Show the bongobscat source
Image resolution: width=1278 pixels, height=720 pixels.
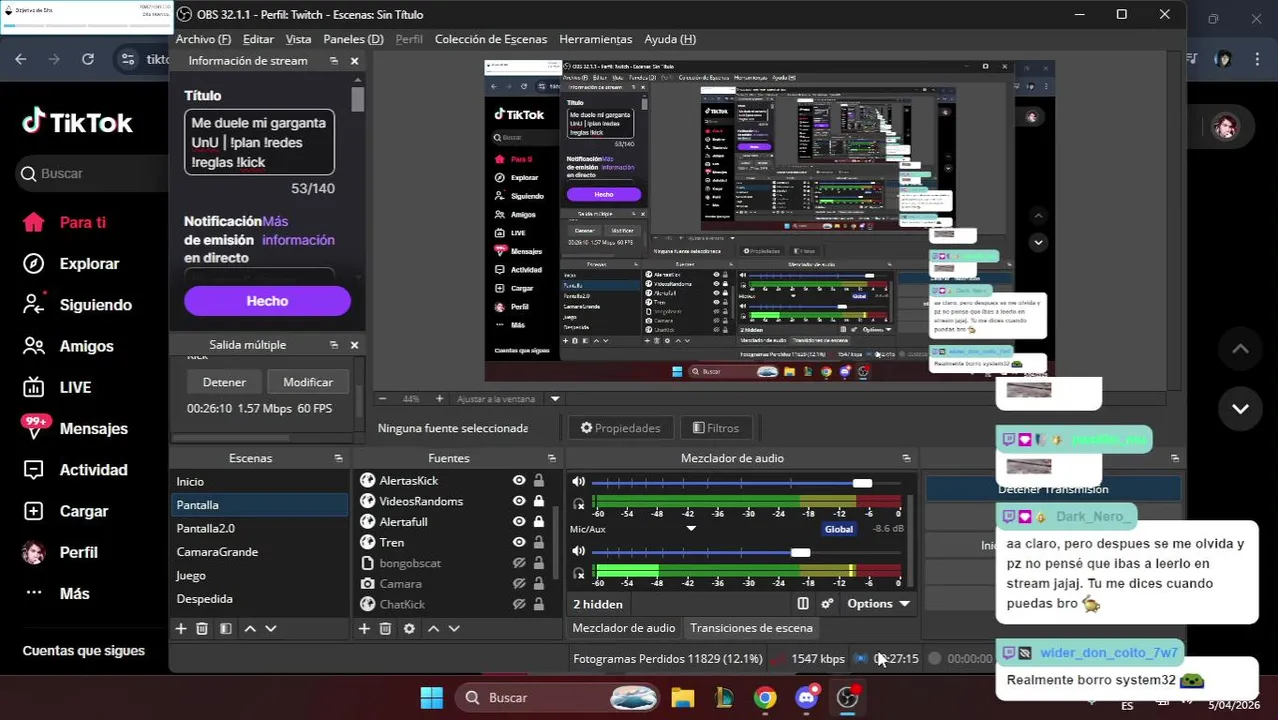click(519, 563)
